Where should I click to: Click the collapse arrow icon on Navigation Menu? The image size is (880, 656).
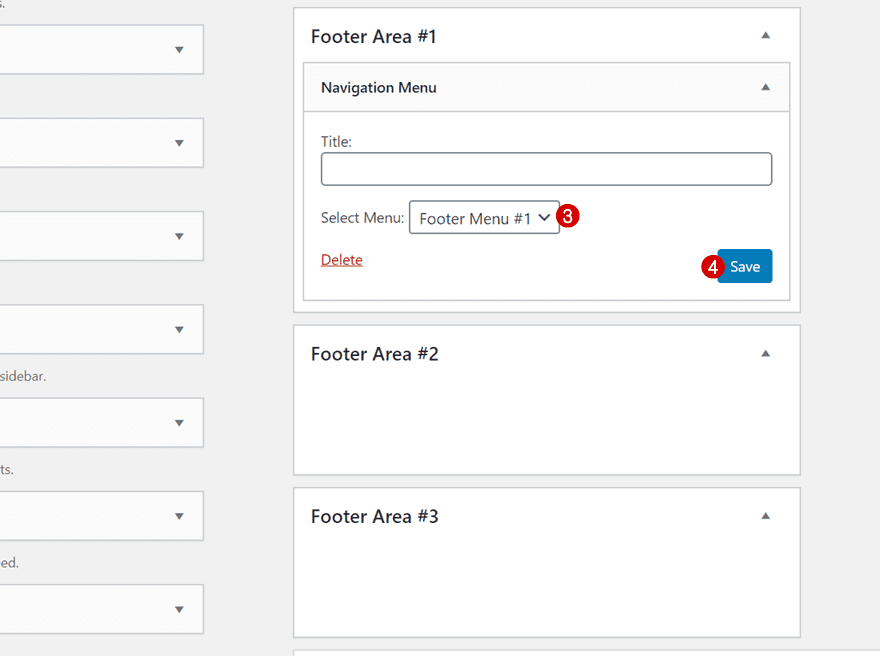click(x=766, y=87)
